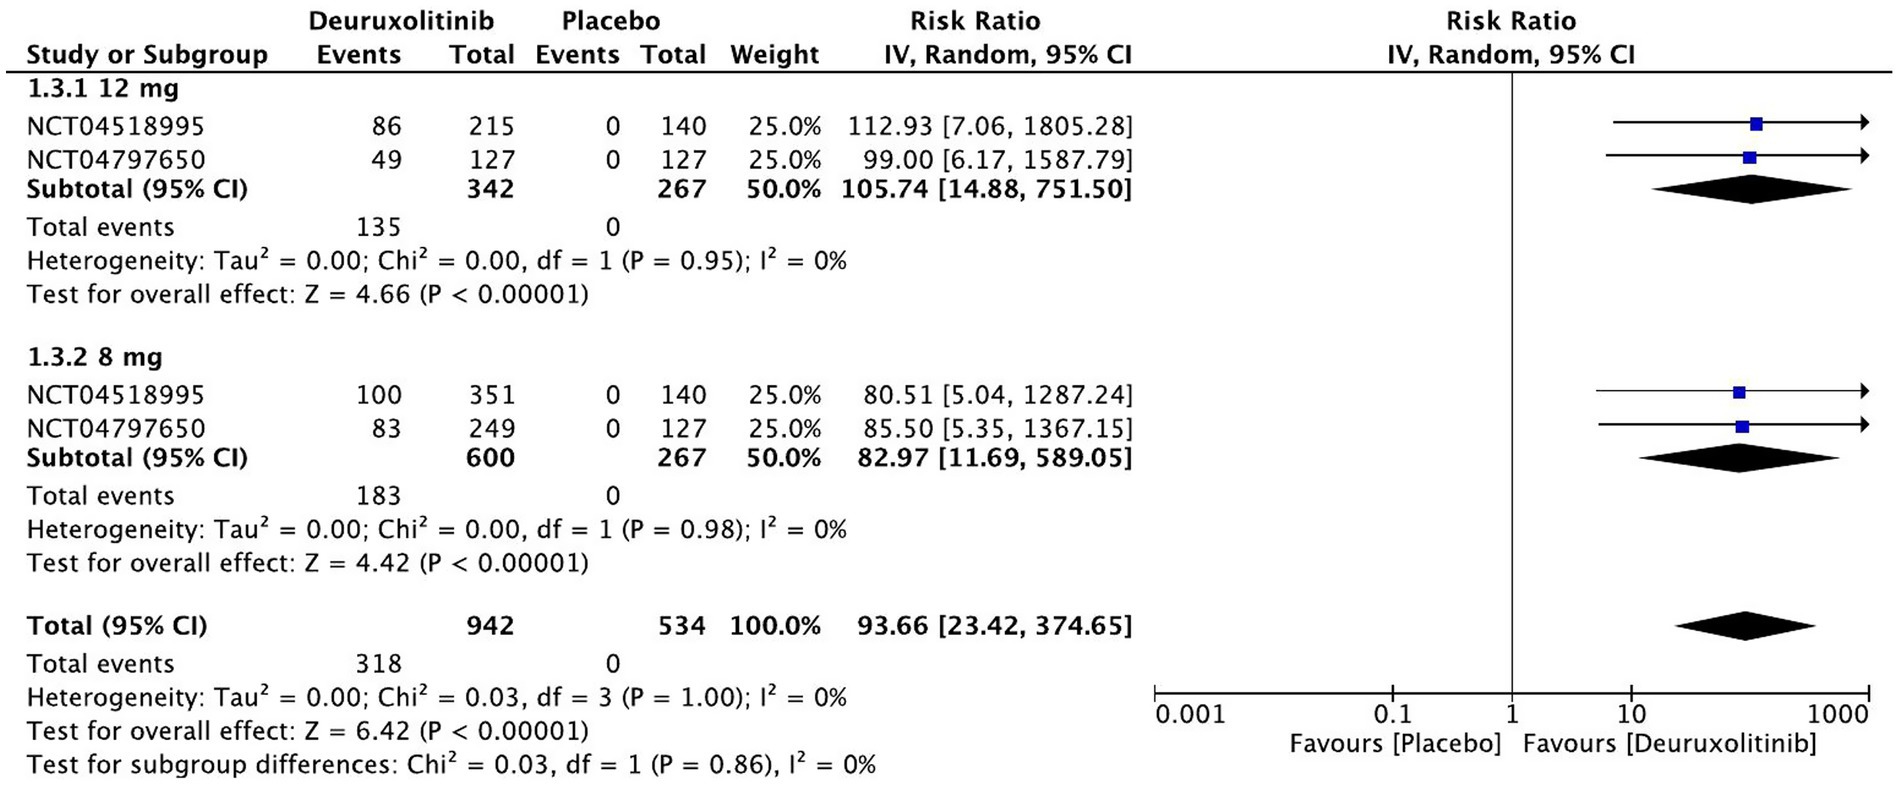The width and height of the screenshot is (1902, 785).
Task: Click the Placebo group header
Action: pyautogui.click(x=611, y=21)
